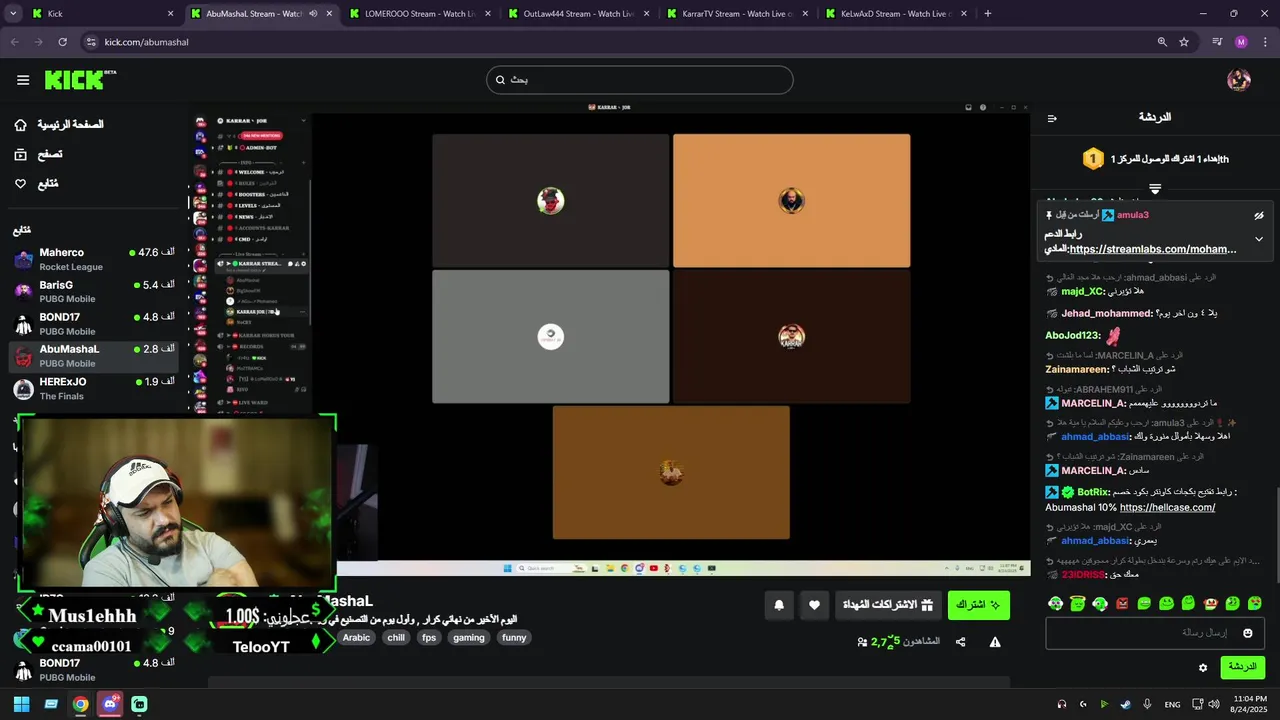This screenshot has width=1280, height=720.
Task: Select the fps tag
Action: tap(429, 638)
